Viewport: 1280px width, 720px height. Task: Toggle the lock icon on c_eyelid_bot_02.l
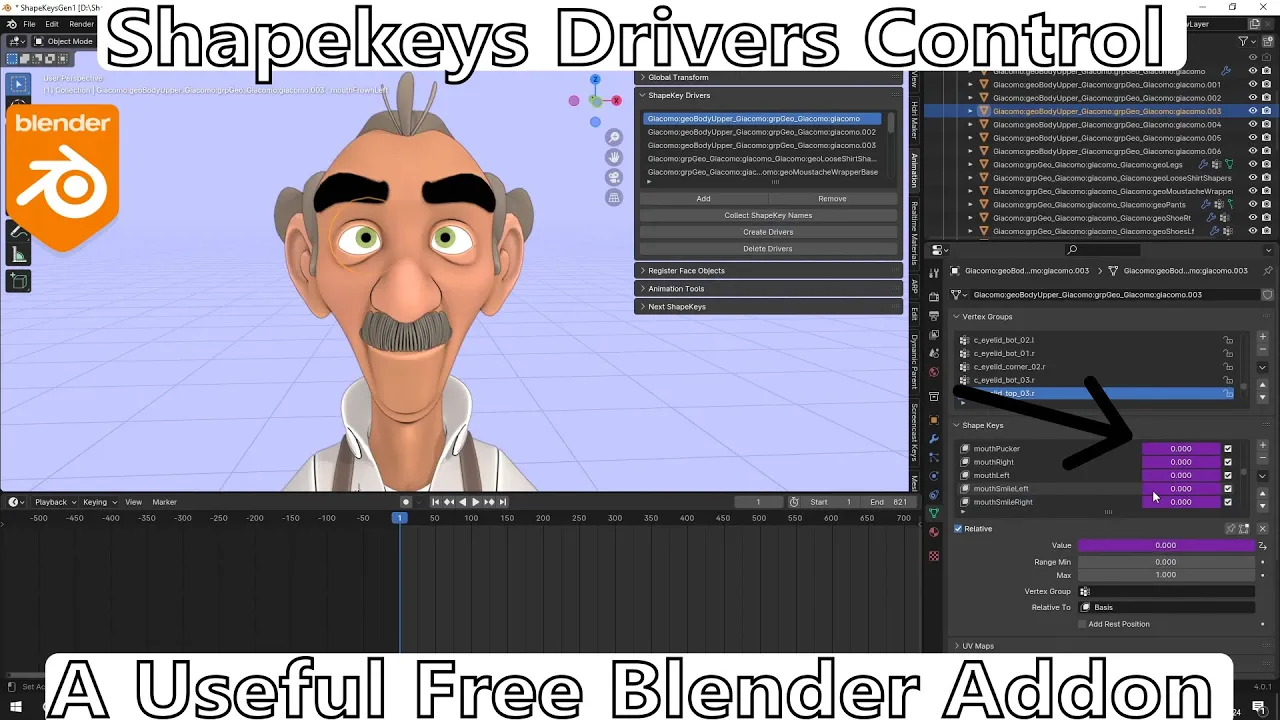pyautogui.click(x=1228, y=340)
